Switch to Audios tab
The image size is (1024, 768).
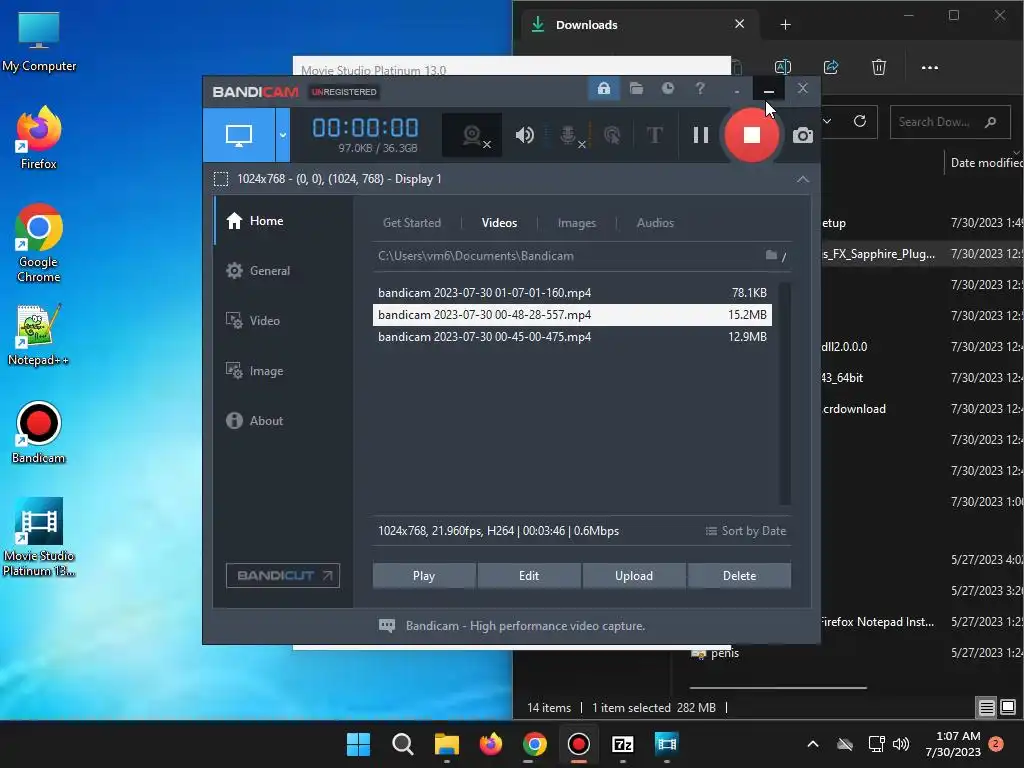(655, 223)
